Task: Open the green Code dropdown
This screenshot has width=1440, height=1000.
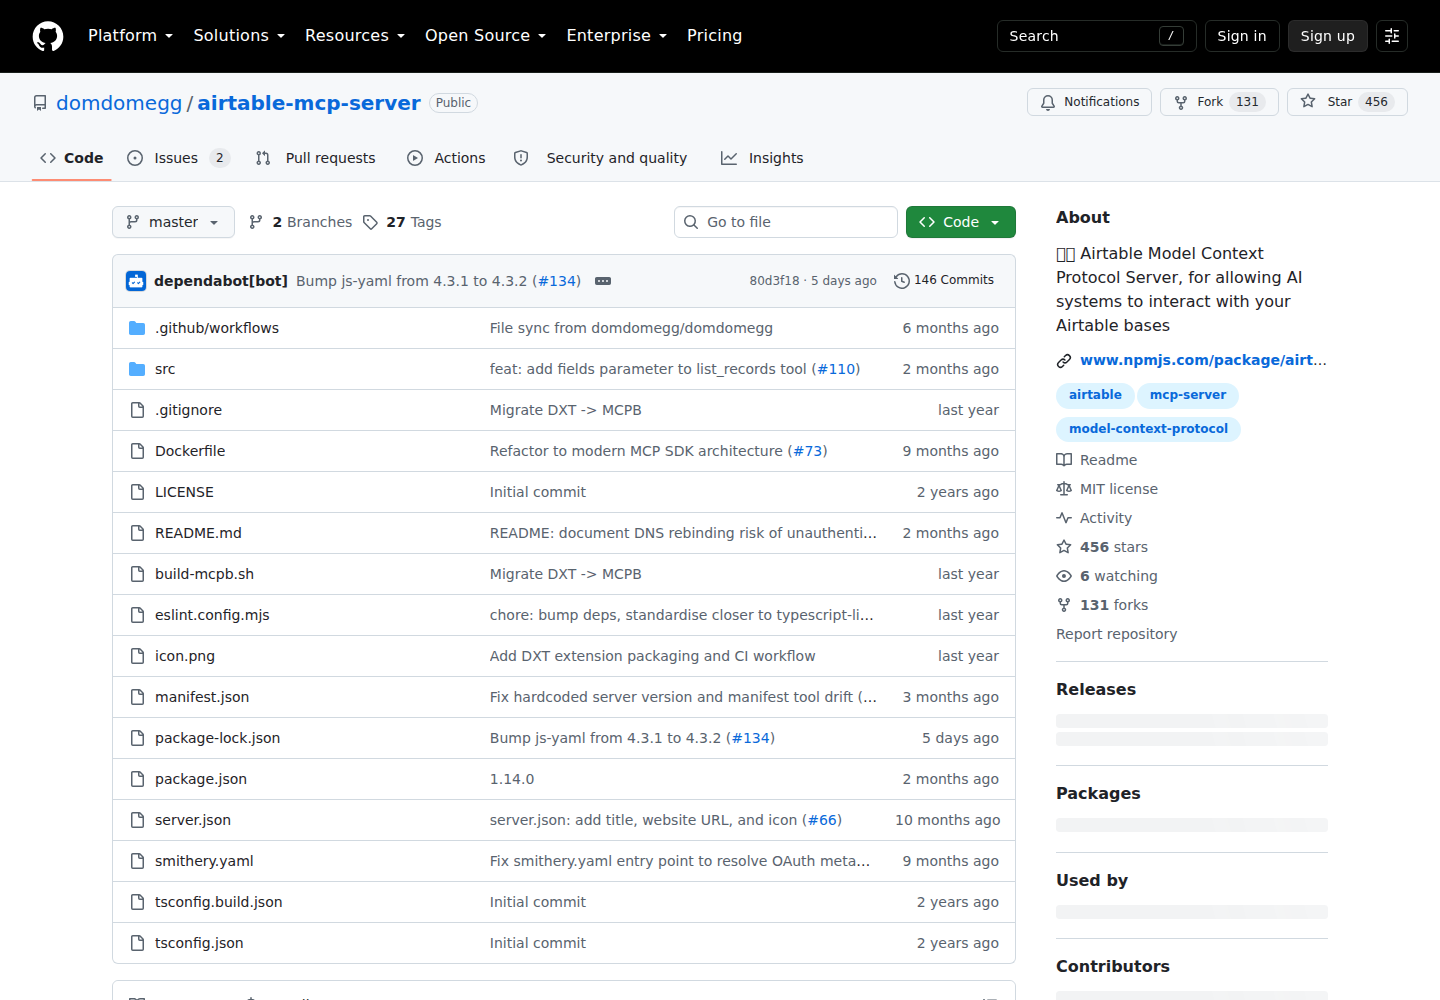Action: pos(960,222)
